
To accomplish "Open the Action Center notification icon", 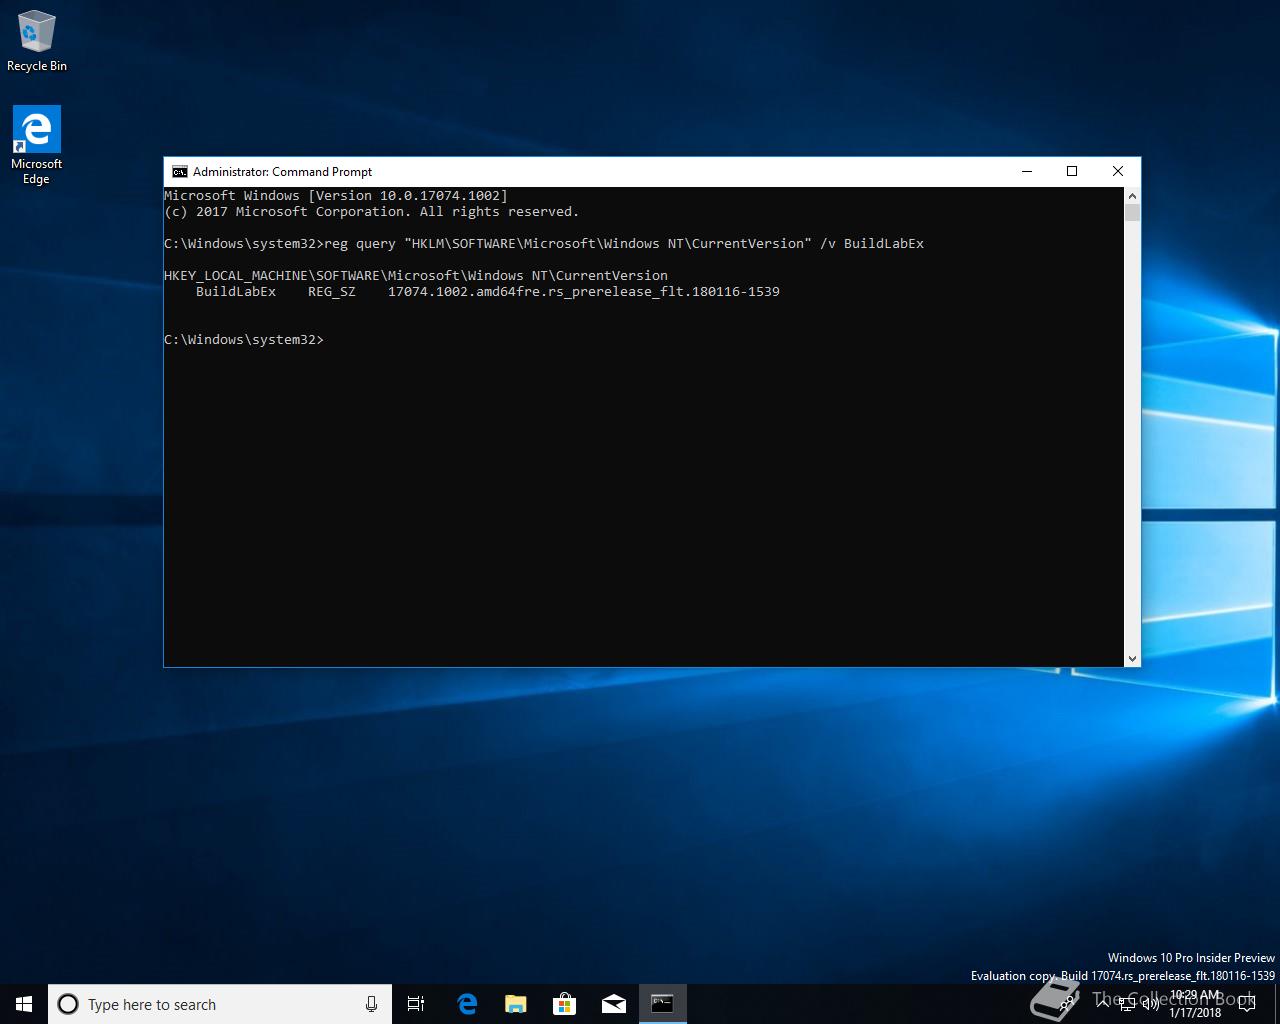I will point(1247,1004).
